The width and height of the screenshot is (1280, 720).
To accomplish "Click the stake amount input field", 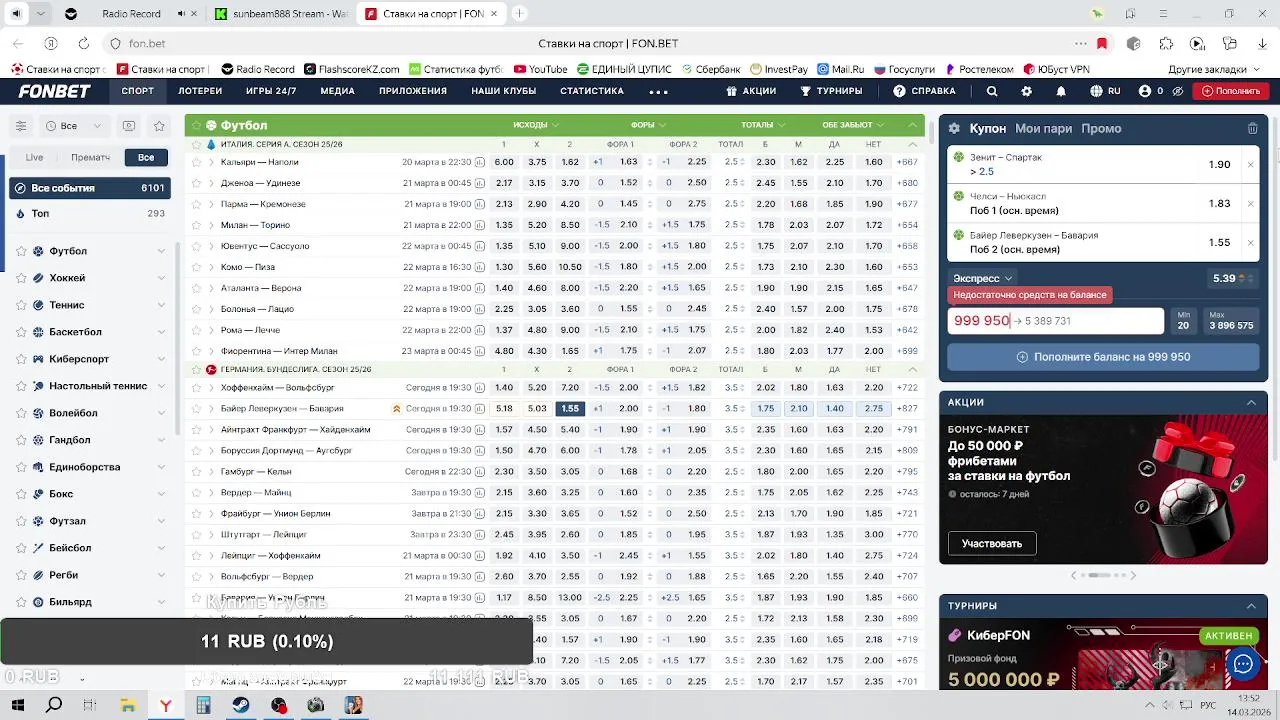I will coord(1055,321).
